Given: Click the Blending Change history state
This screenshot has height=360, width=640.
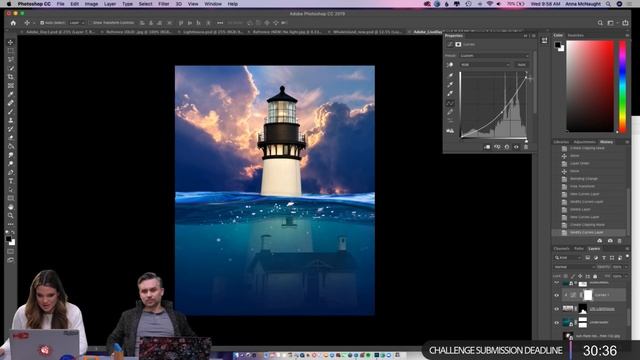Looking at the screenshot, I should (584, 179).
